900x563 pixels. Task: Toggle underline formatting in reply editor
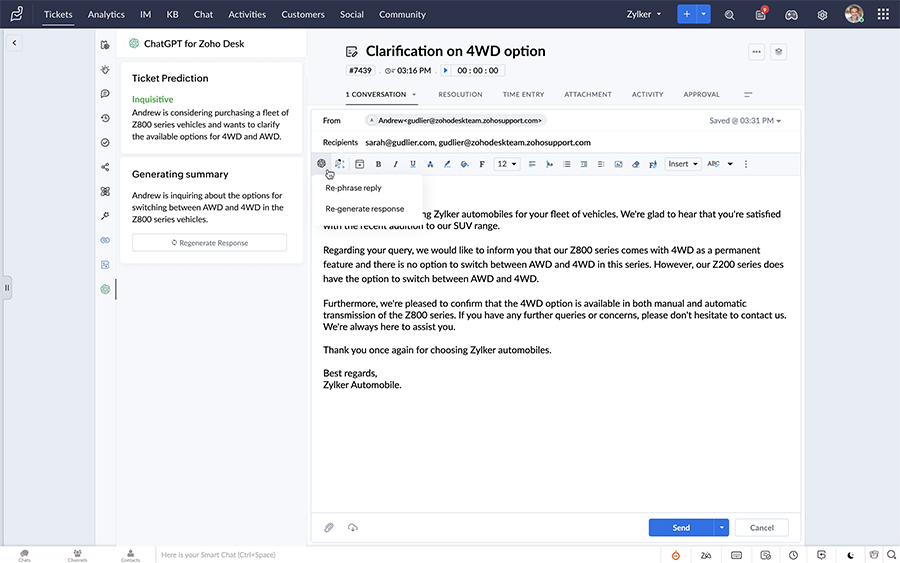[x=413, y=164]
